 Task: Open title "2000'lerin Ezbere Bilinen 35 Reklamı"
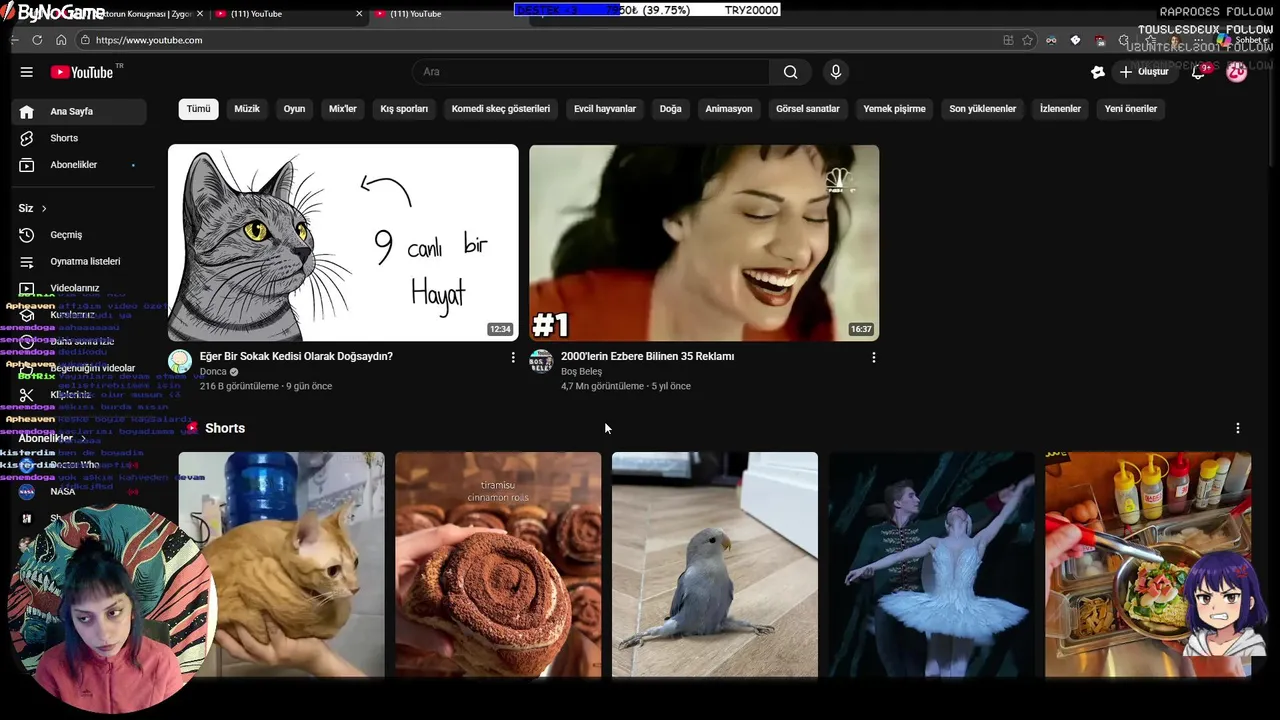coord(647,356)
